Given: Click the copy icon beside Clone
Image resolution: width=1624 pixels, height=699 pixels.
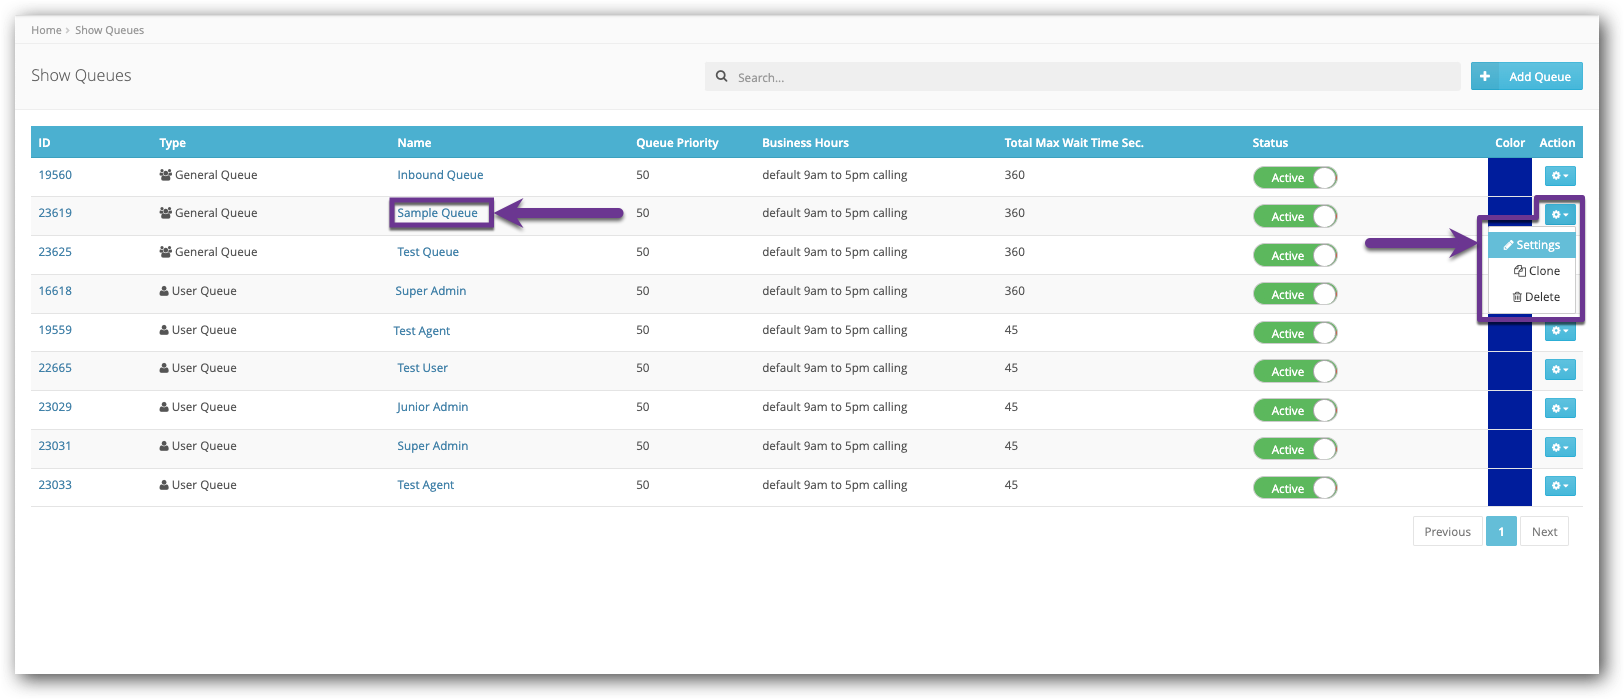Looking at the screenshot, I should [x=1519, y=271].
